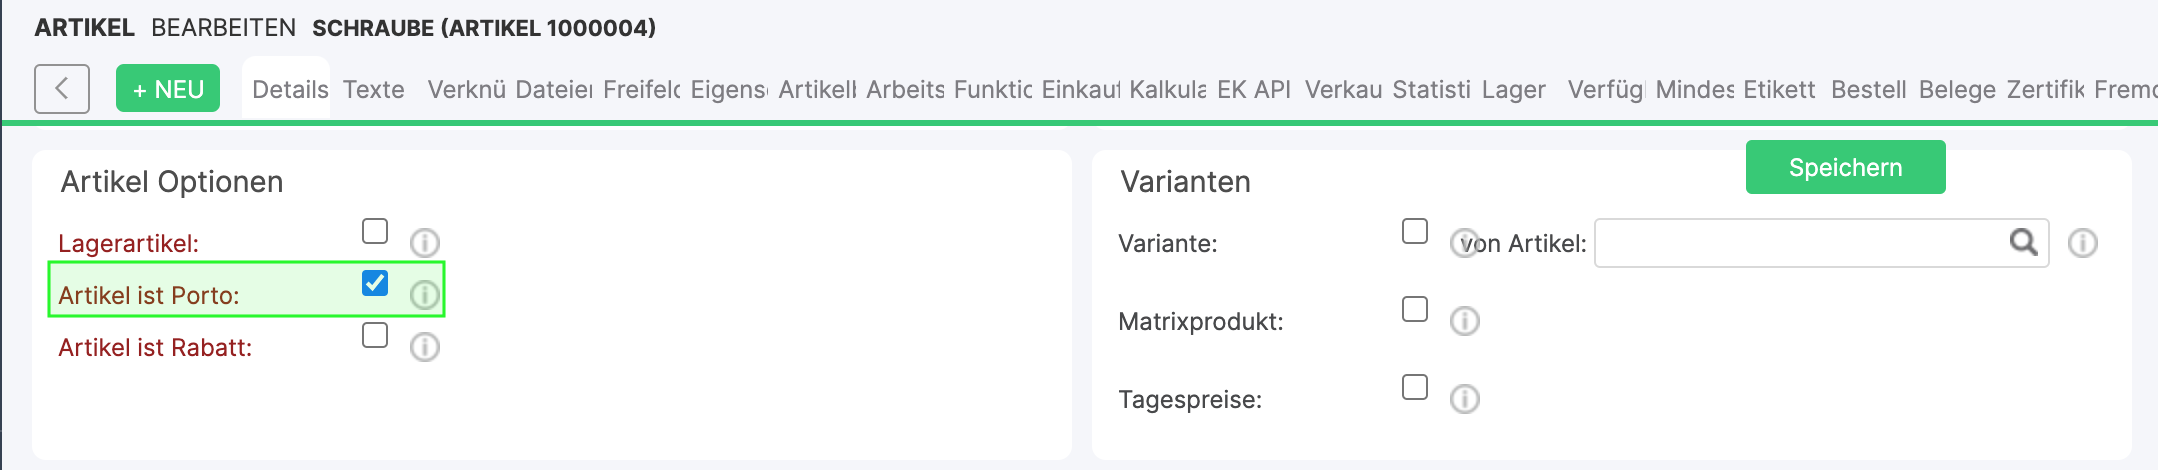Toggle the Tagespreise checkbox
This screenshot has width=2158, height=470.
click(x=1415, y=387)
